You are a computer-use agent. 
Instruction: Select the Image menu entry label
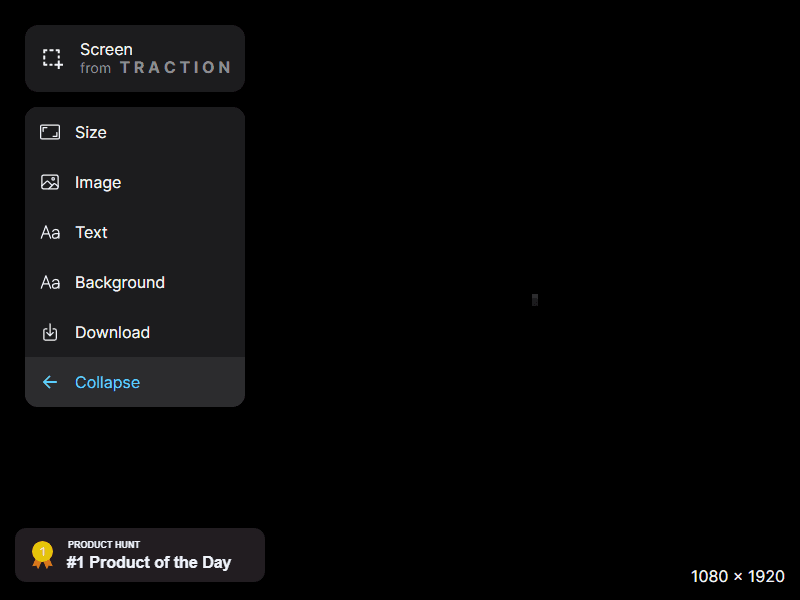(98, 182)
